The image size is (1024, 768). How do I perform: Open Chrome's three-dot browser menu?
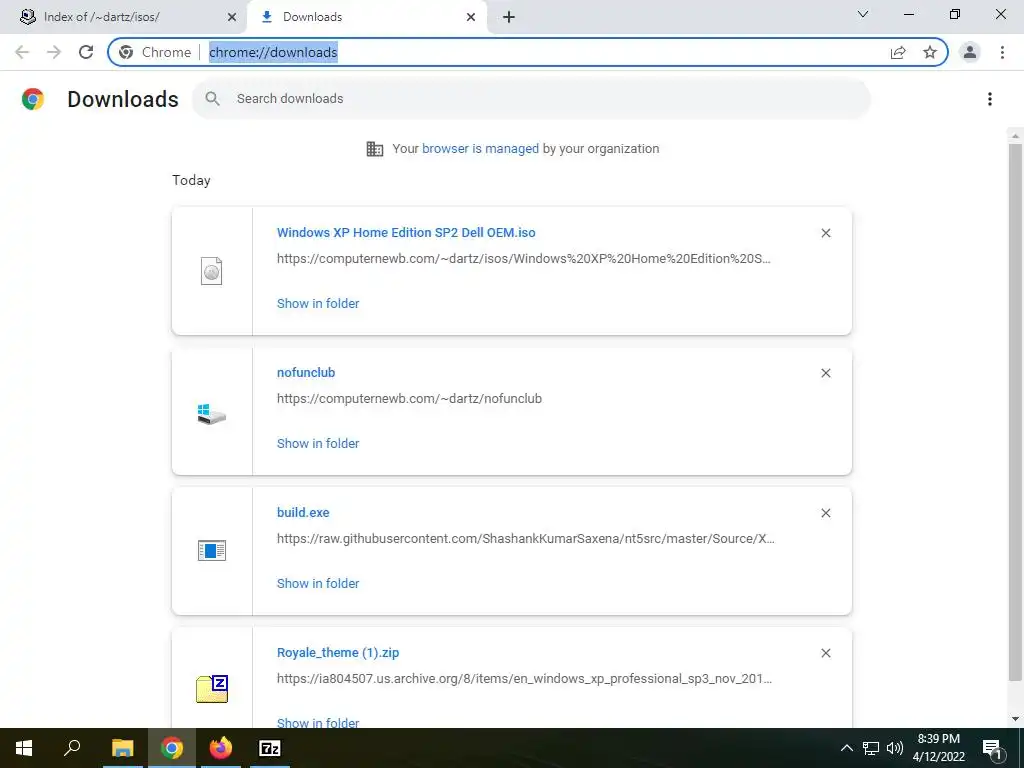tap(1002, 52)
